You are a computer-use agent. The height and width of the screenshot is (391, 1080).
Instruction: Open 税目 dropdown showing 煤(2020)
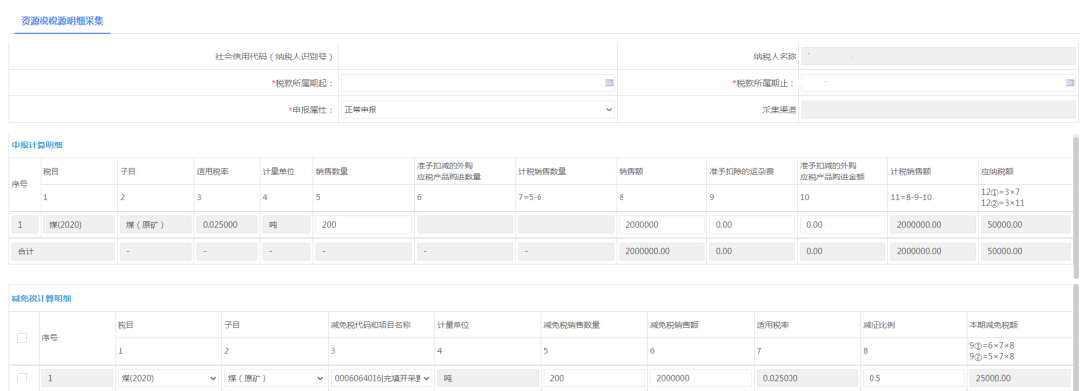167,378
